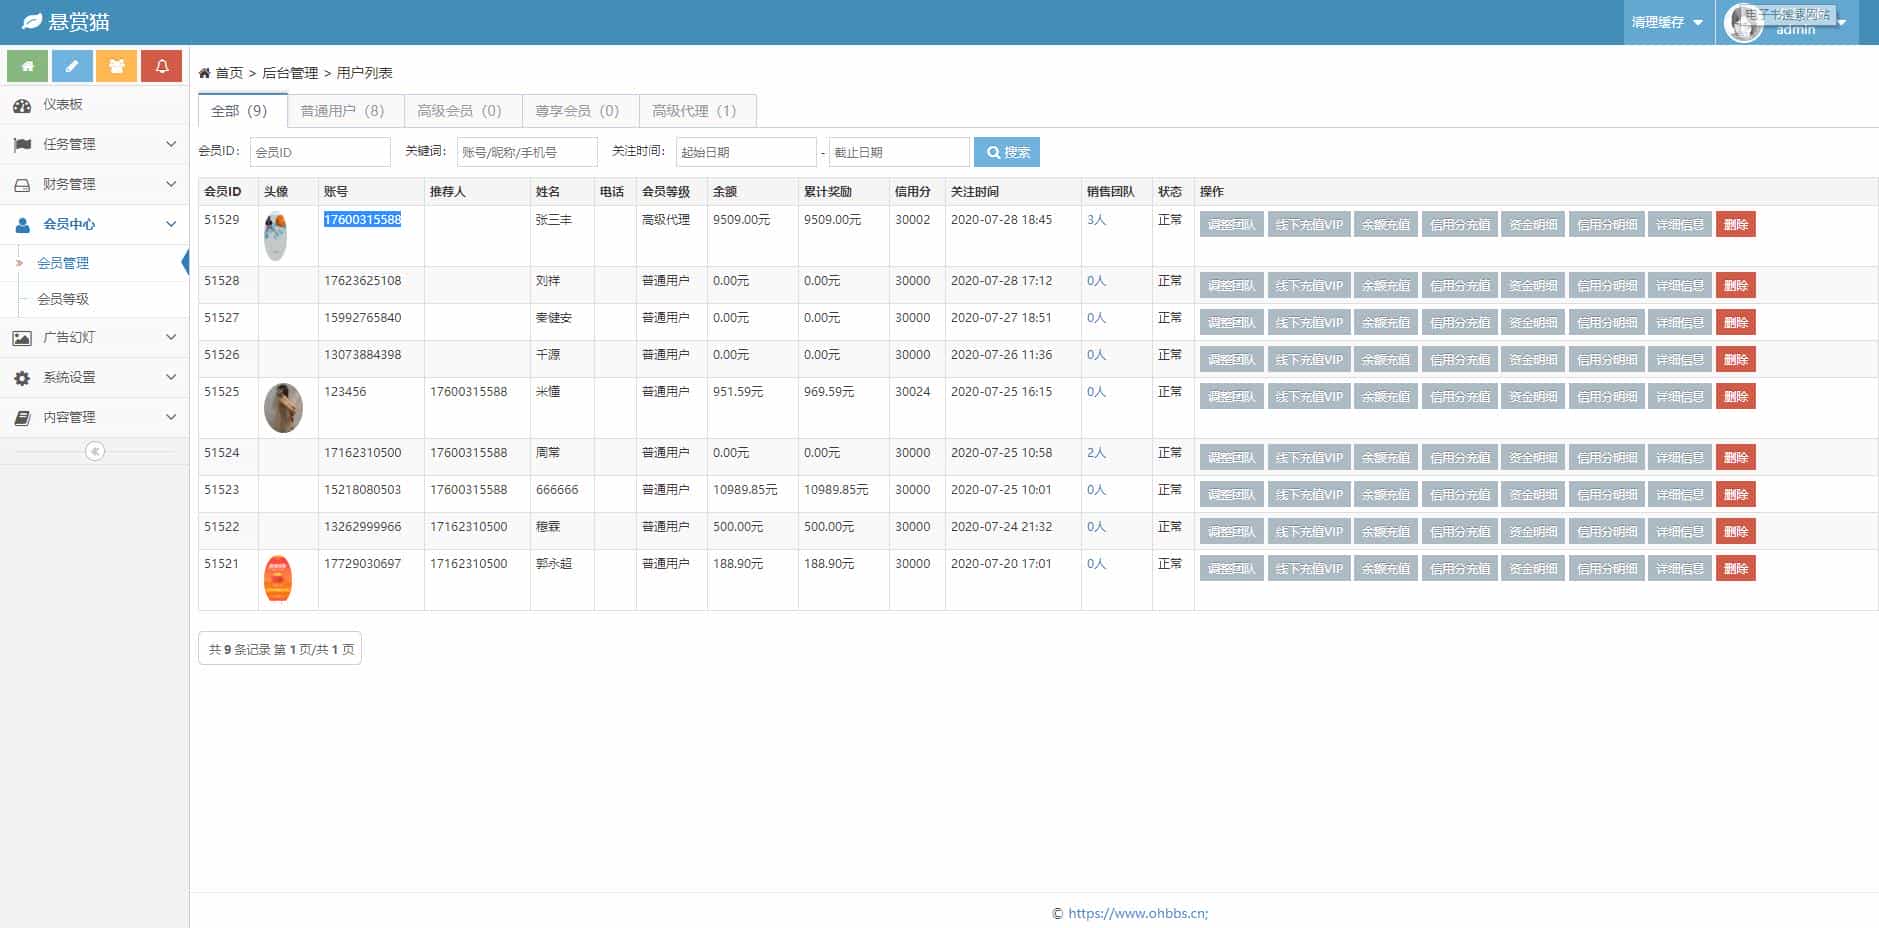The height and width of the screenshot is (928, 1879).
Task: Collapse the sidebar with the double-arrow icon
Action: (x=95, y=451)
